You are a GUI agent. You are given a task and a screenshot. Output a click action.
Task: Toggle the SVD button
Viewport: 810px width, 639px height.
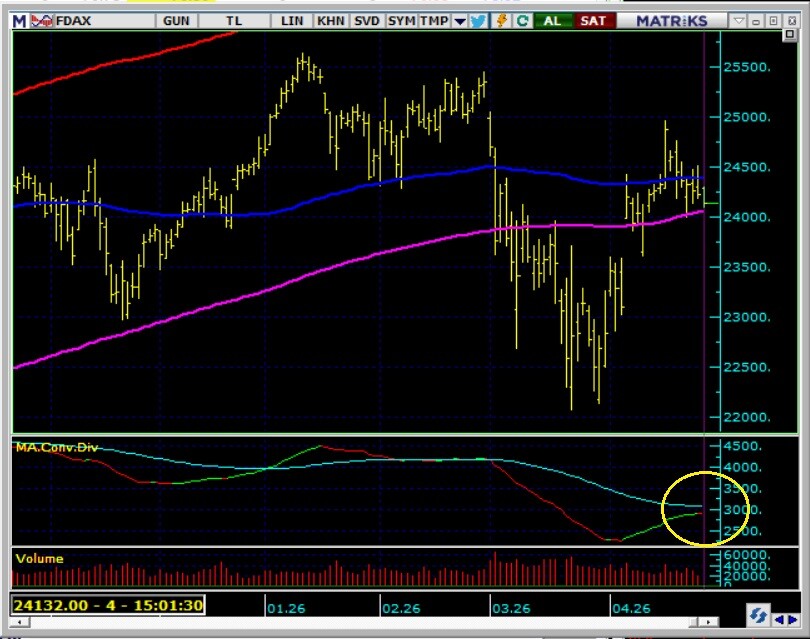pyautogui.click(x=366, y=20)
